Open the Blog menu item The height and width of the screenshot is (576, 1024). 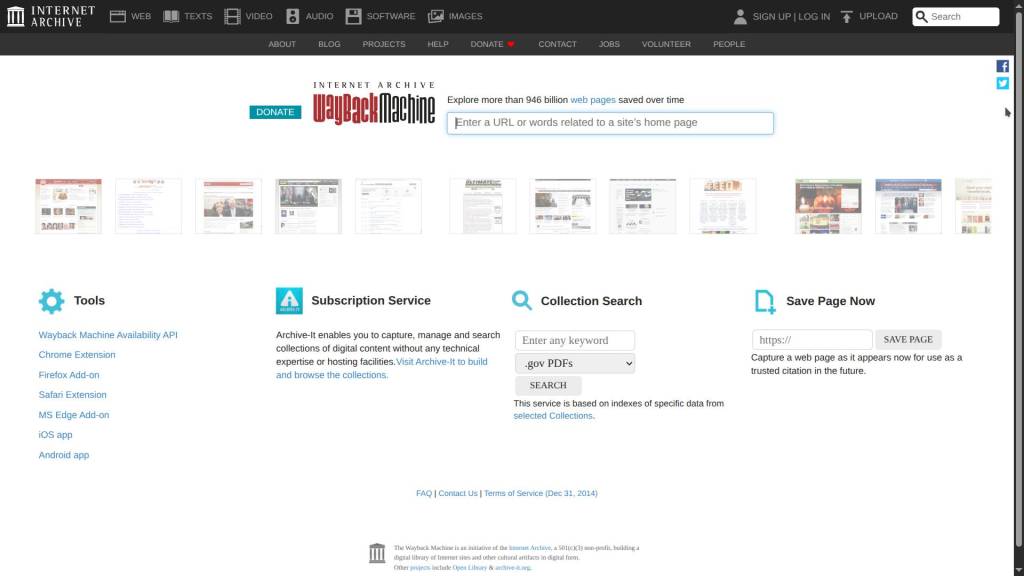329,44
